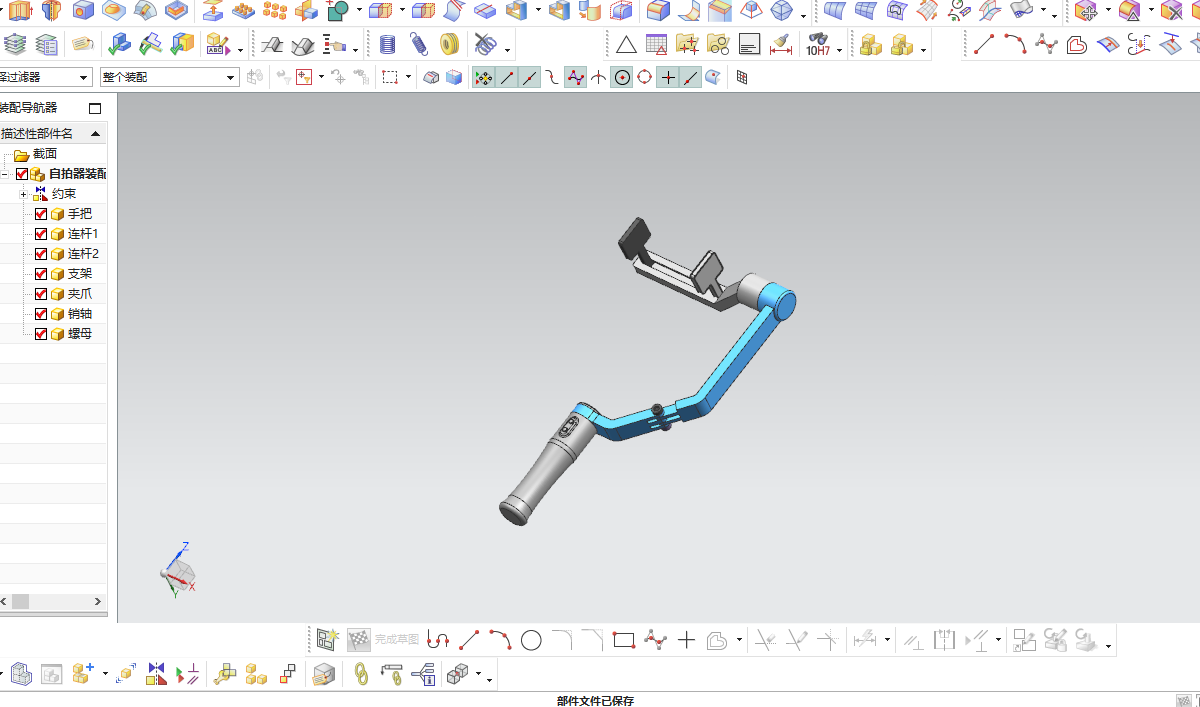Image resolution: width=1200 pixels, height=707 pixels.
Task: Select the 销轴 component name in the tree
Action: [80, 314]
